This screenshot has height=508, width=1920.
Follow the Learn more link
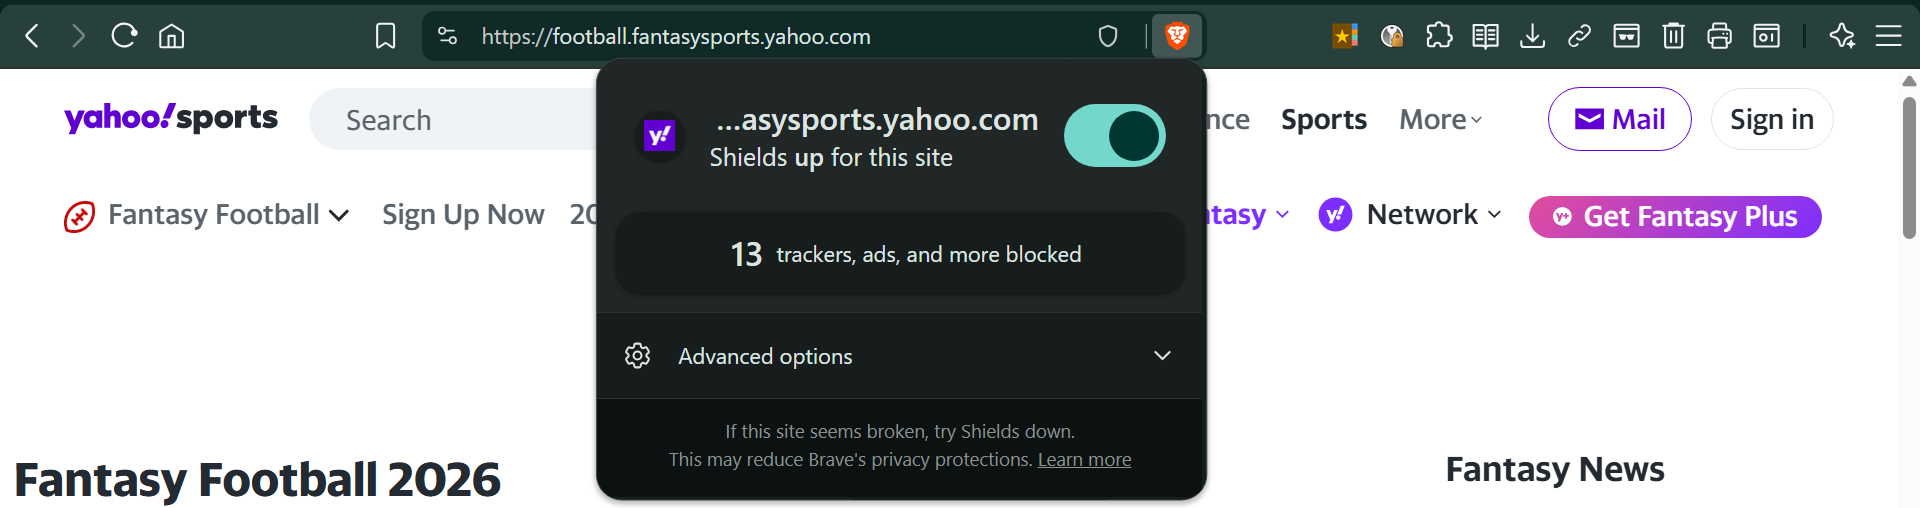(x=1084, y=460)
